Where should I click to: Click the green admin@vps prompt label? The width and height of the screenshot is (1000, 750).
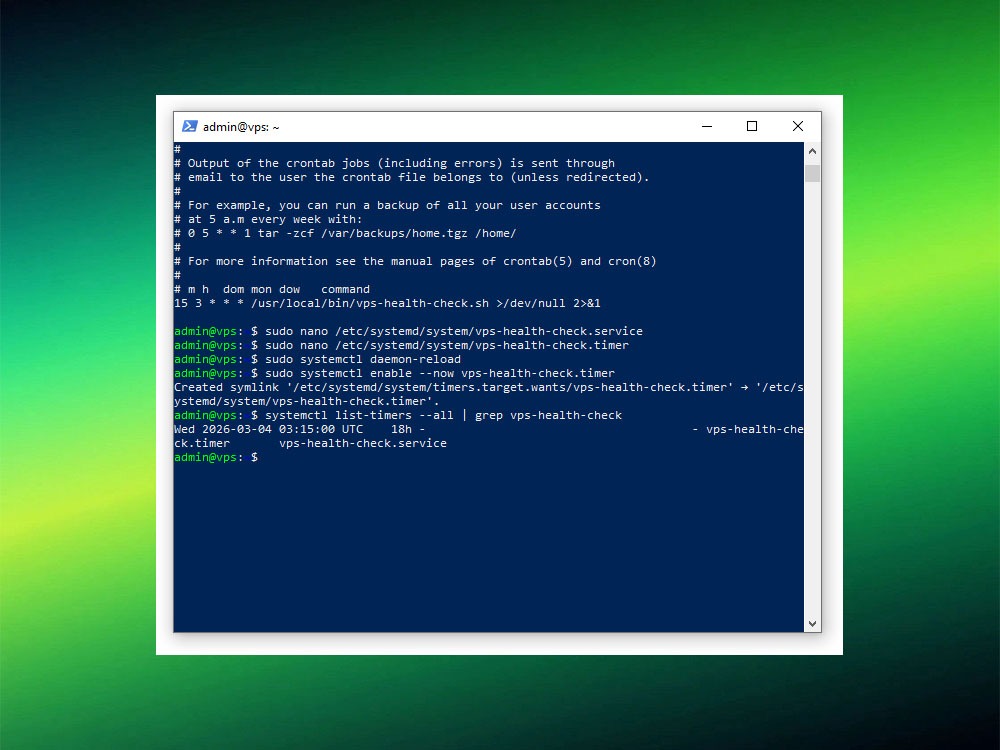point(203,457)
